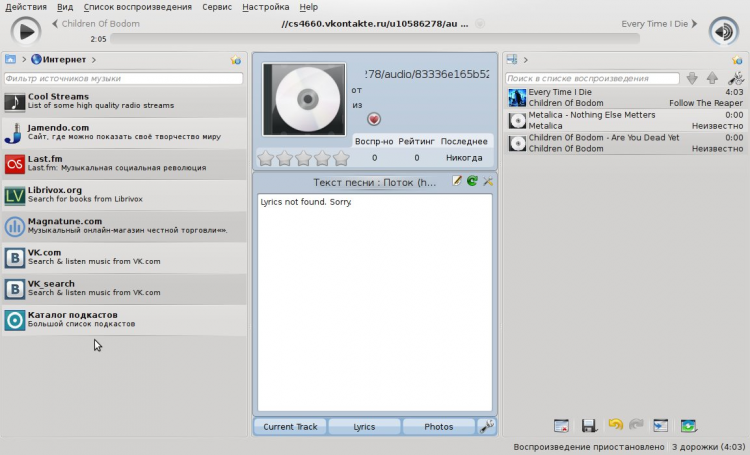Click the edit lyrics pencil icon
The height and width of the screenshot is (455, 750).
coord(457,181)
